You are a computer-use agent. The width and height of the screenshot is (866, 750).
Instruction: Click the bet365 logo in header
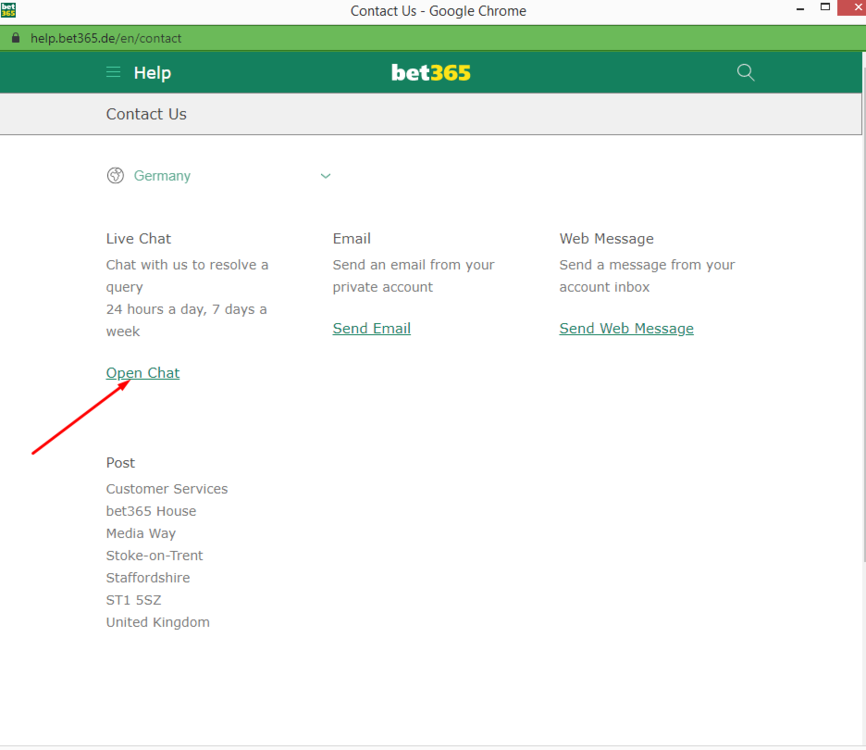click(x=431, y=73)
